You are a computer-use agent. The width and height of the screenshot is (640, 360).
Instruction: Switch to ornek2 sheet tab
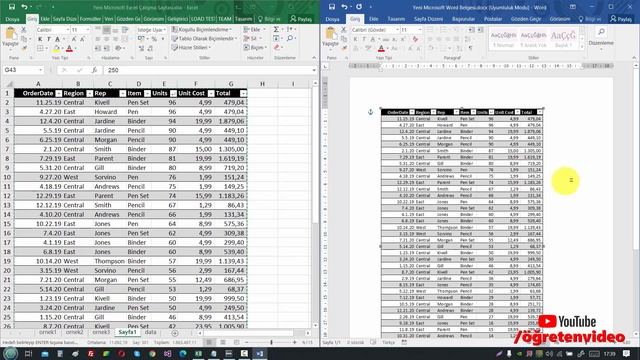pyautogui.click(x=74, y=333)
